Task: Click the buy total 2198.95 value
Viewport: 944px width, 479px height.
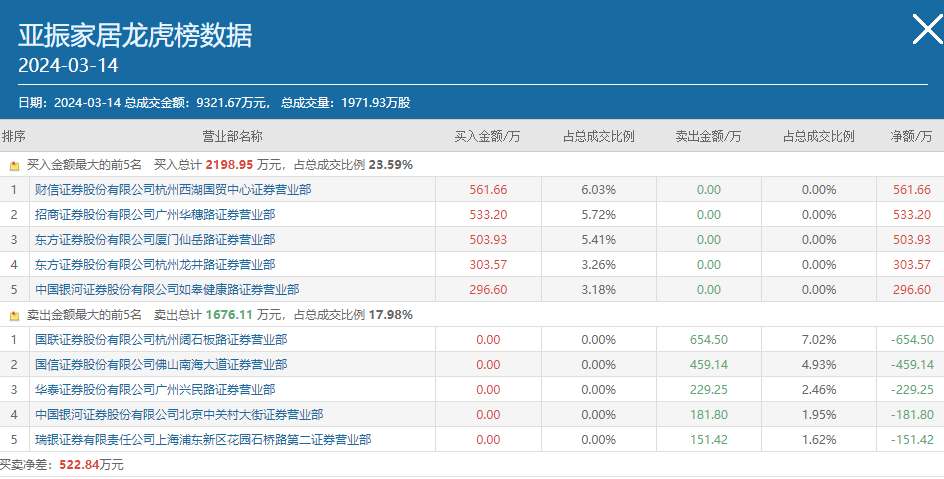Action: pyautogui.click(x=229, y=165)
